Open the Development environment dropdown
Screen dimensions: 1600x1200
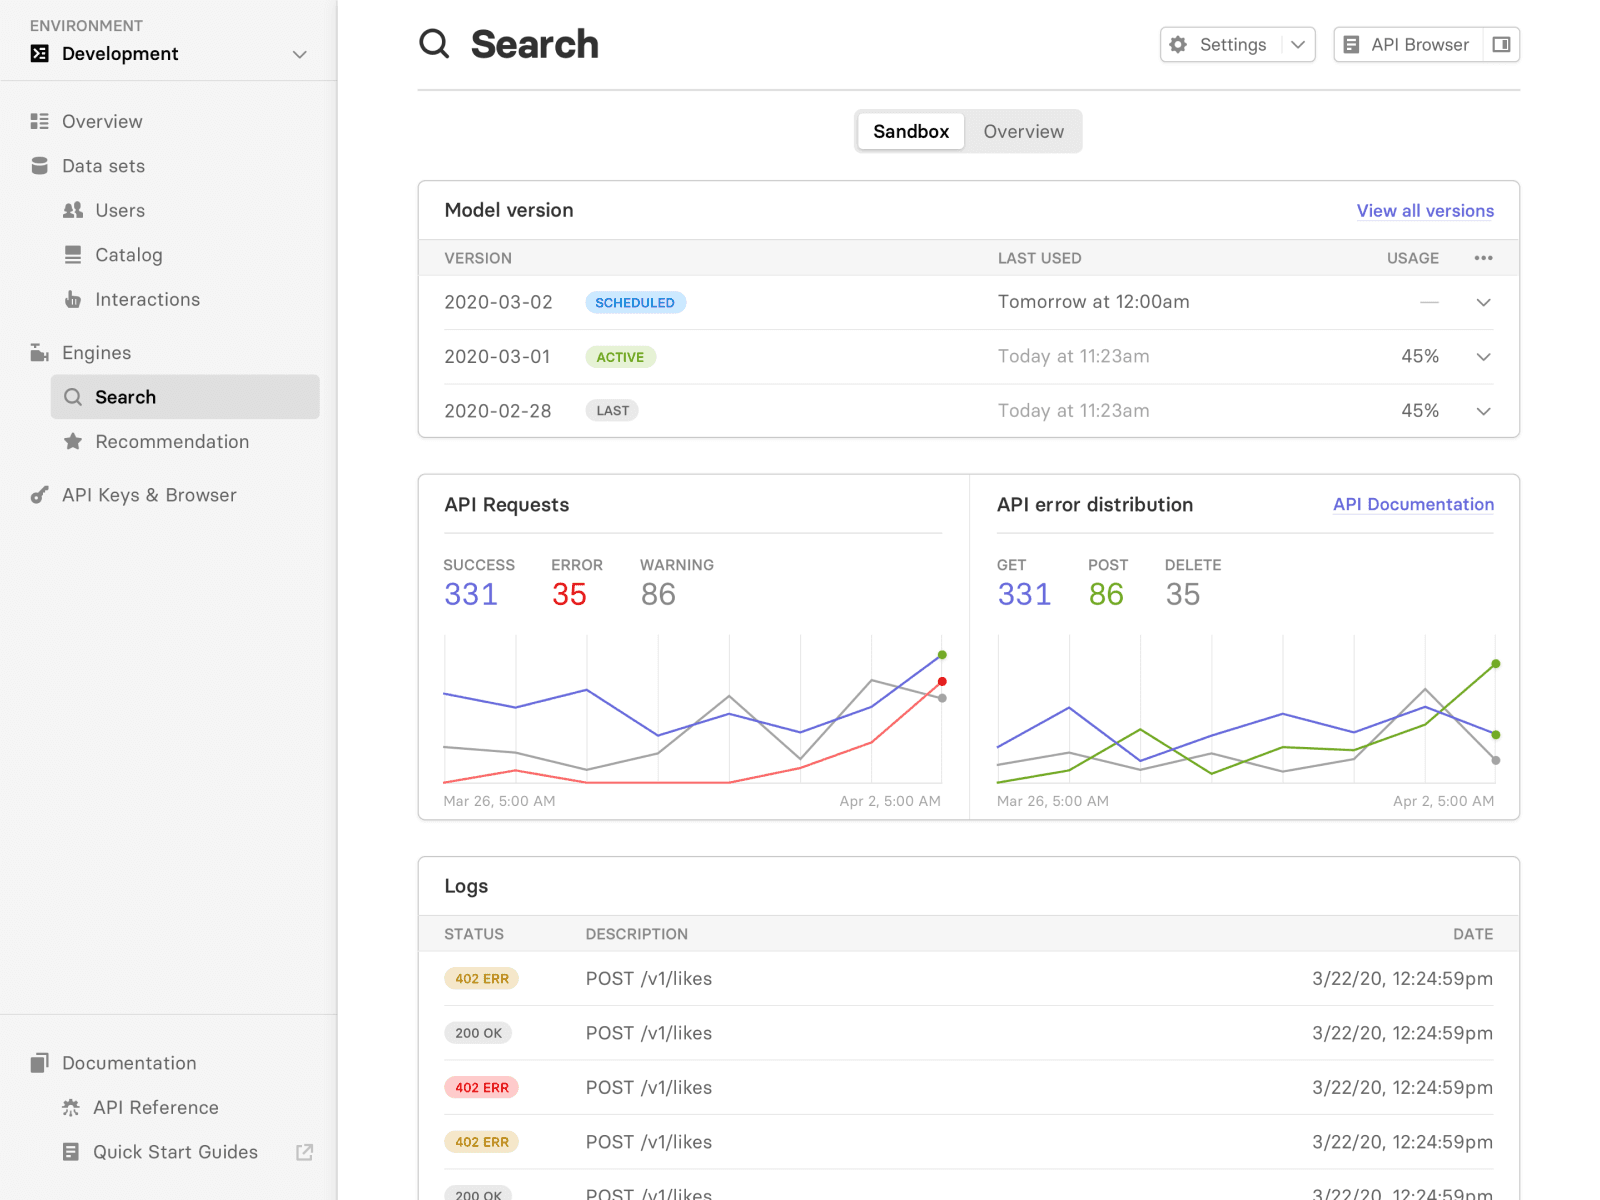pyautogui.click(x=299, y=54)
